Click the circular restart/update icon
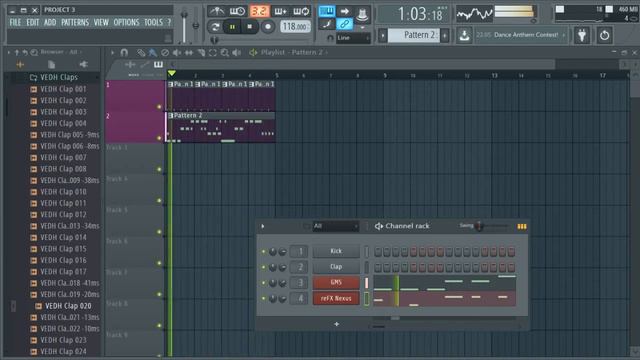This screenshot has height=360, width=640. 604,35
